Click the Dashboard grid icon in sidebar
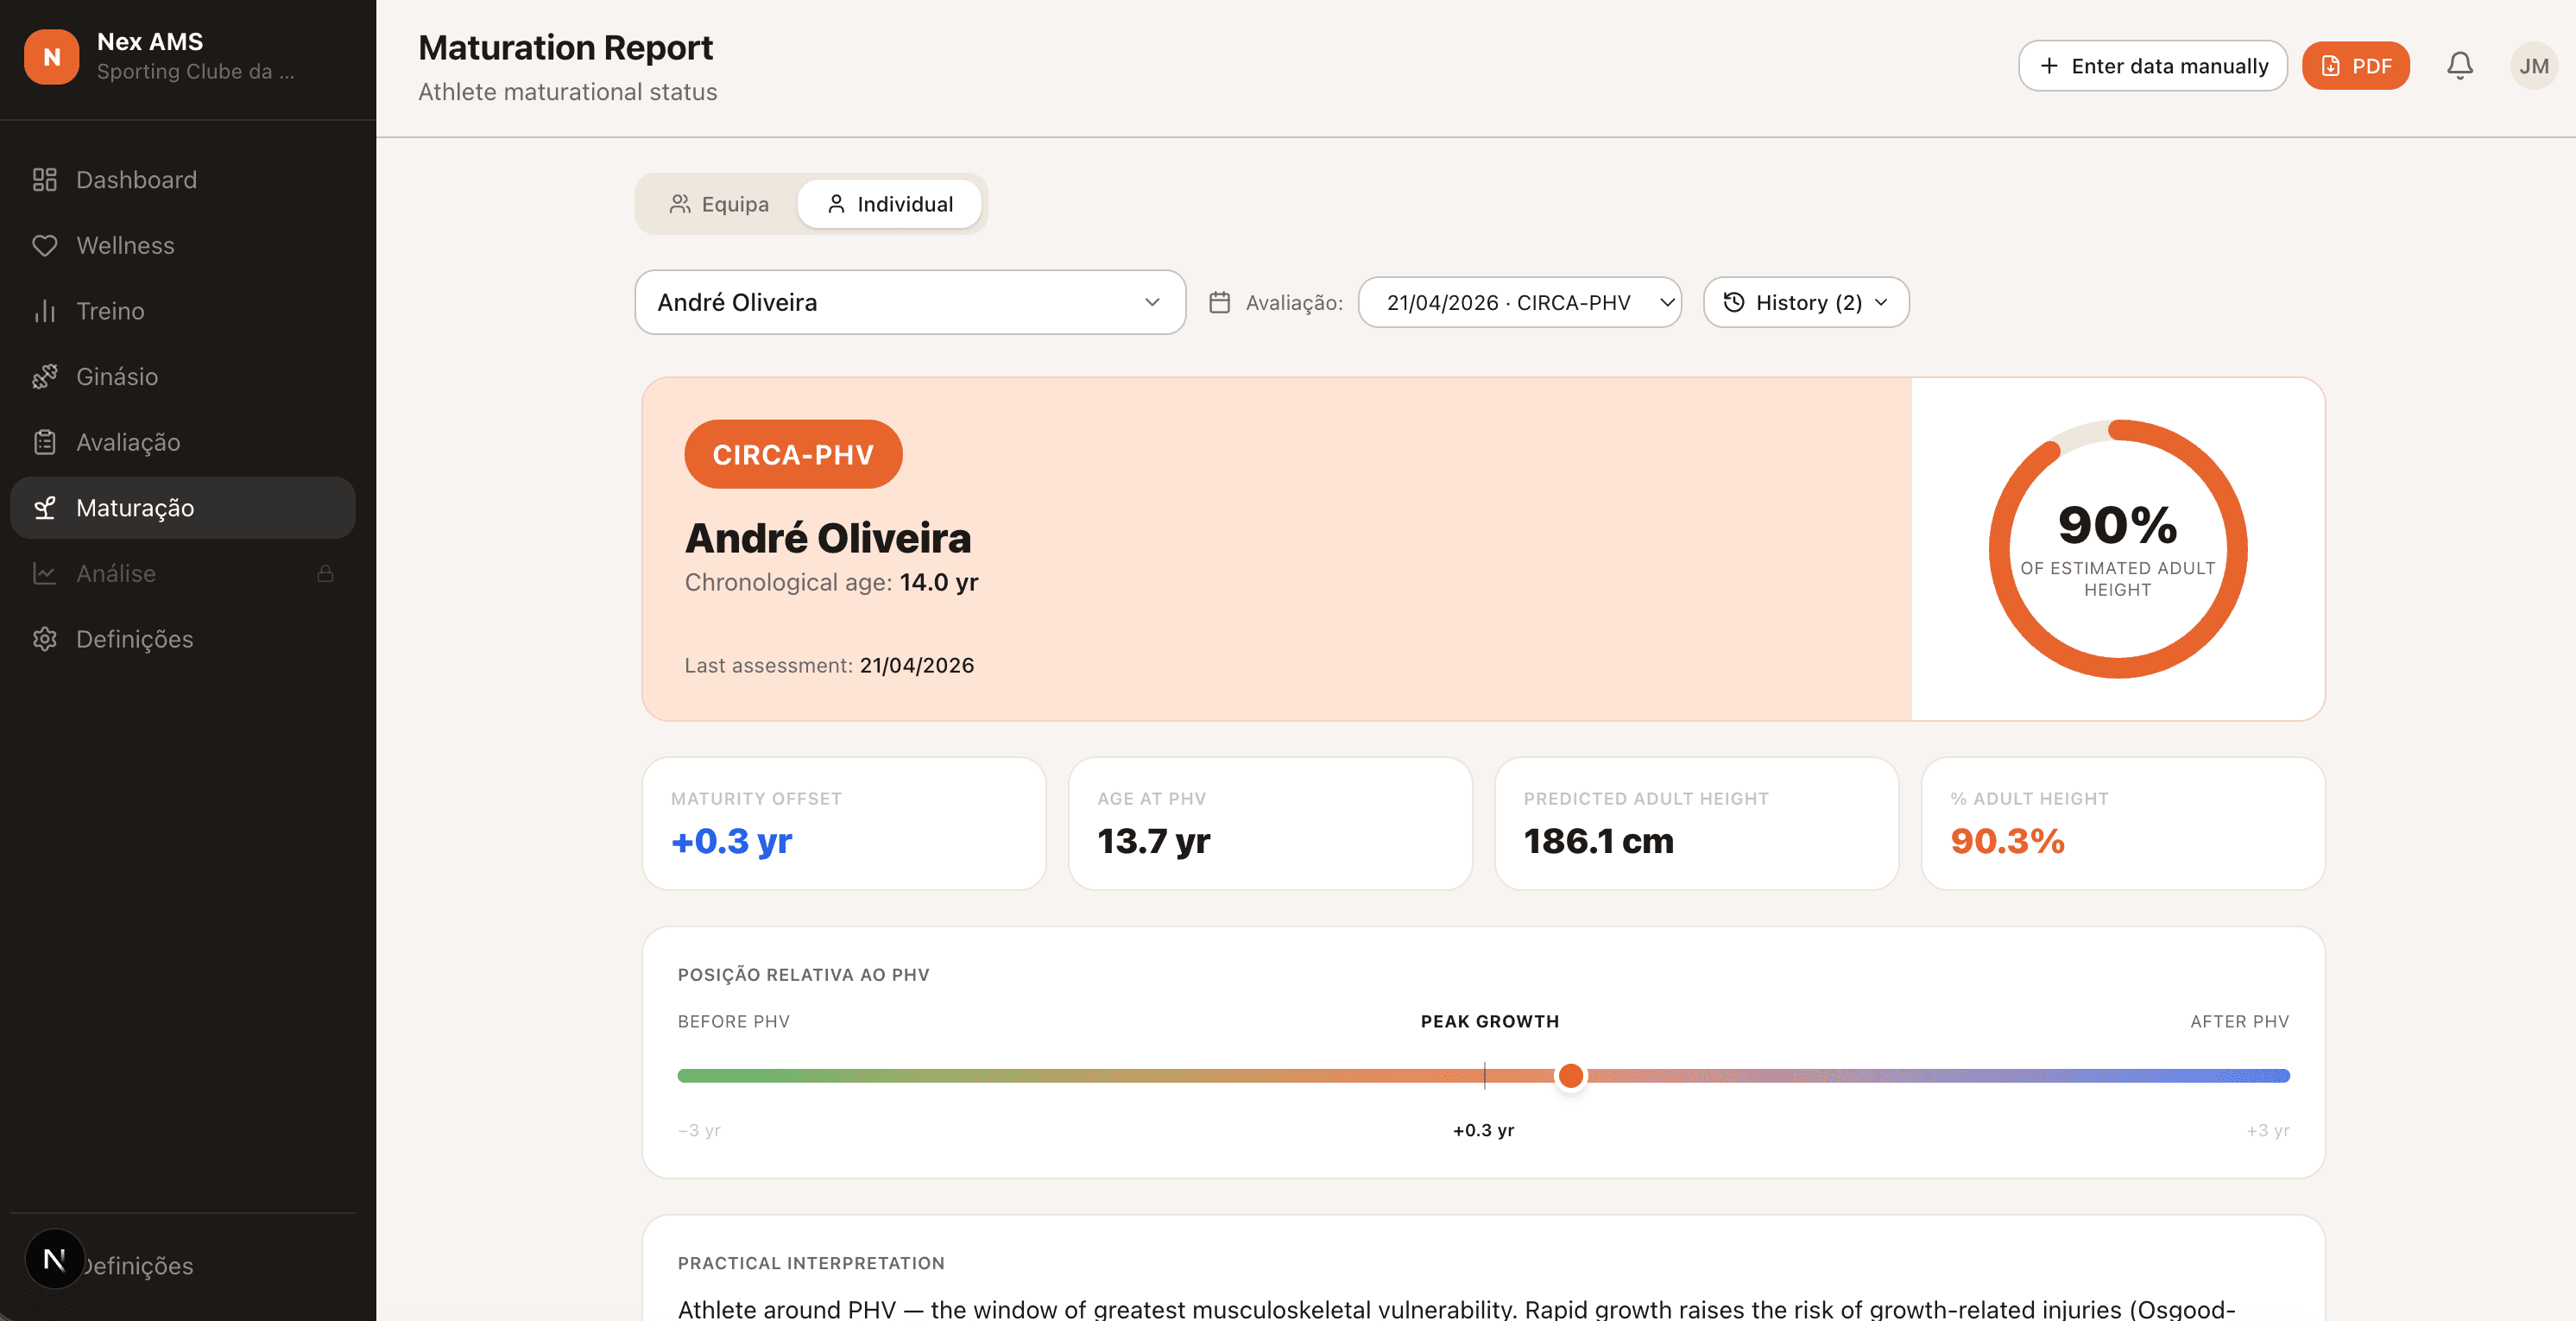 tap(44, 180)
